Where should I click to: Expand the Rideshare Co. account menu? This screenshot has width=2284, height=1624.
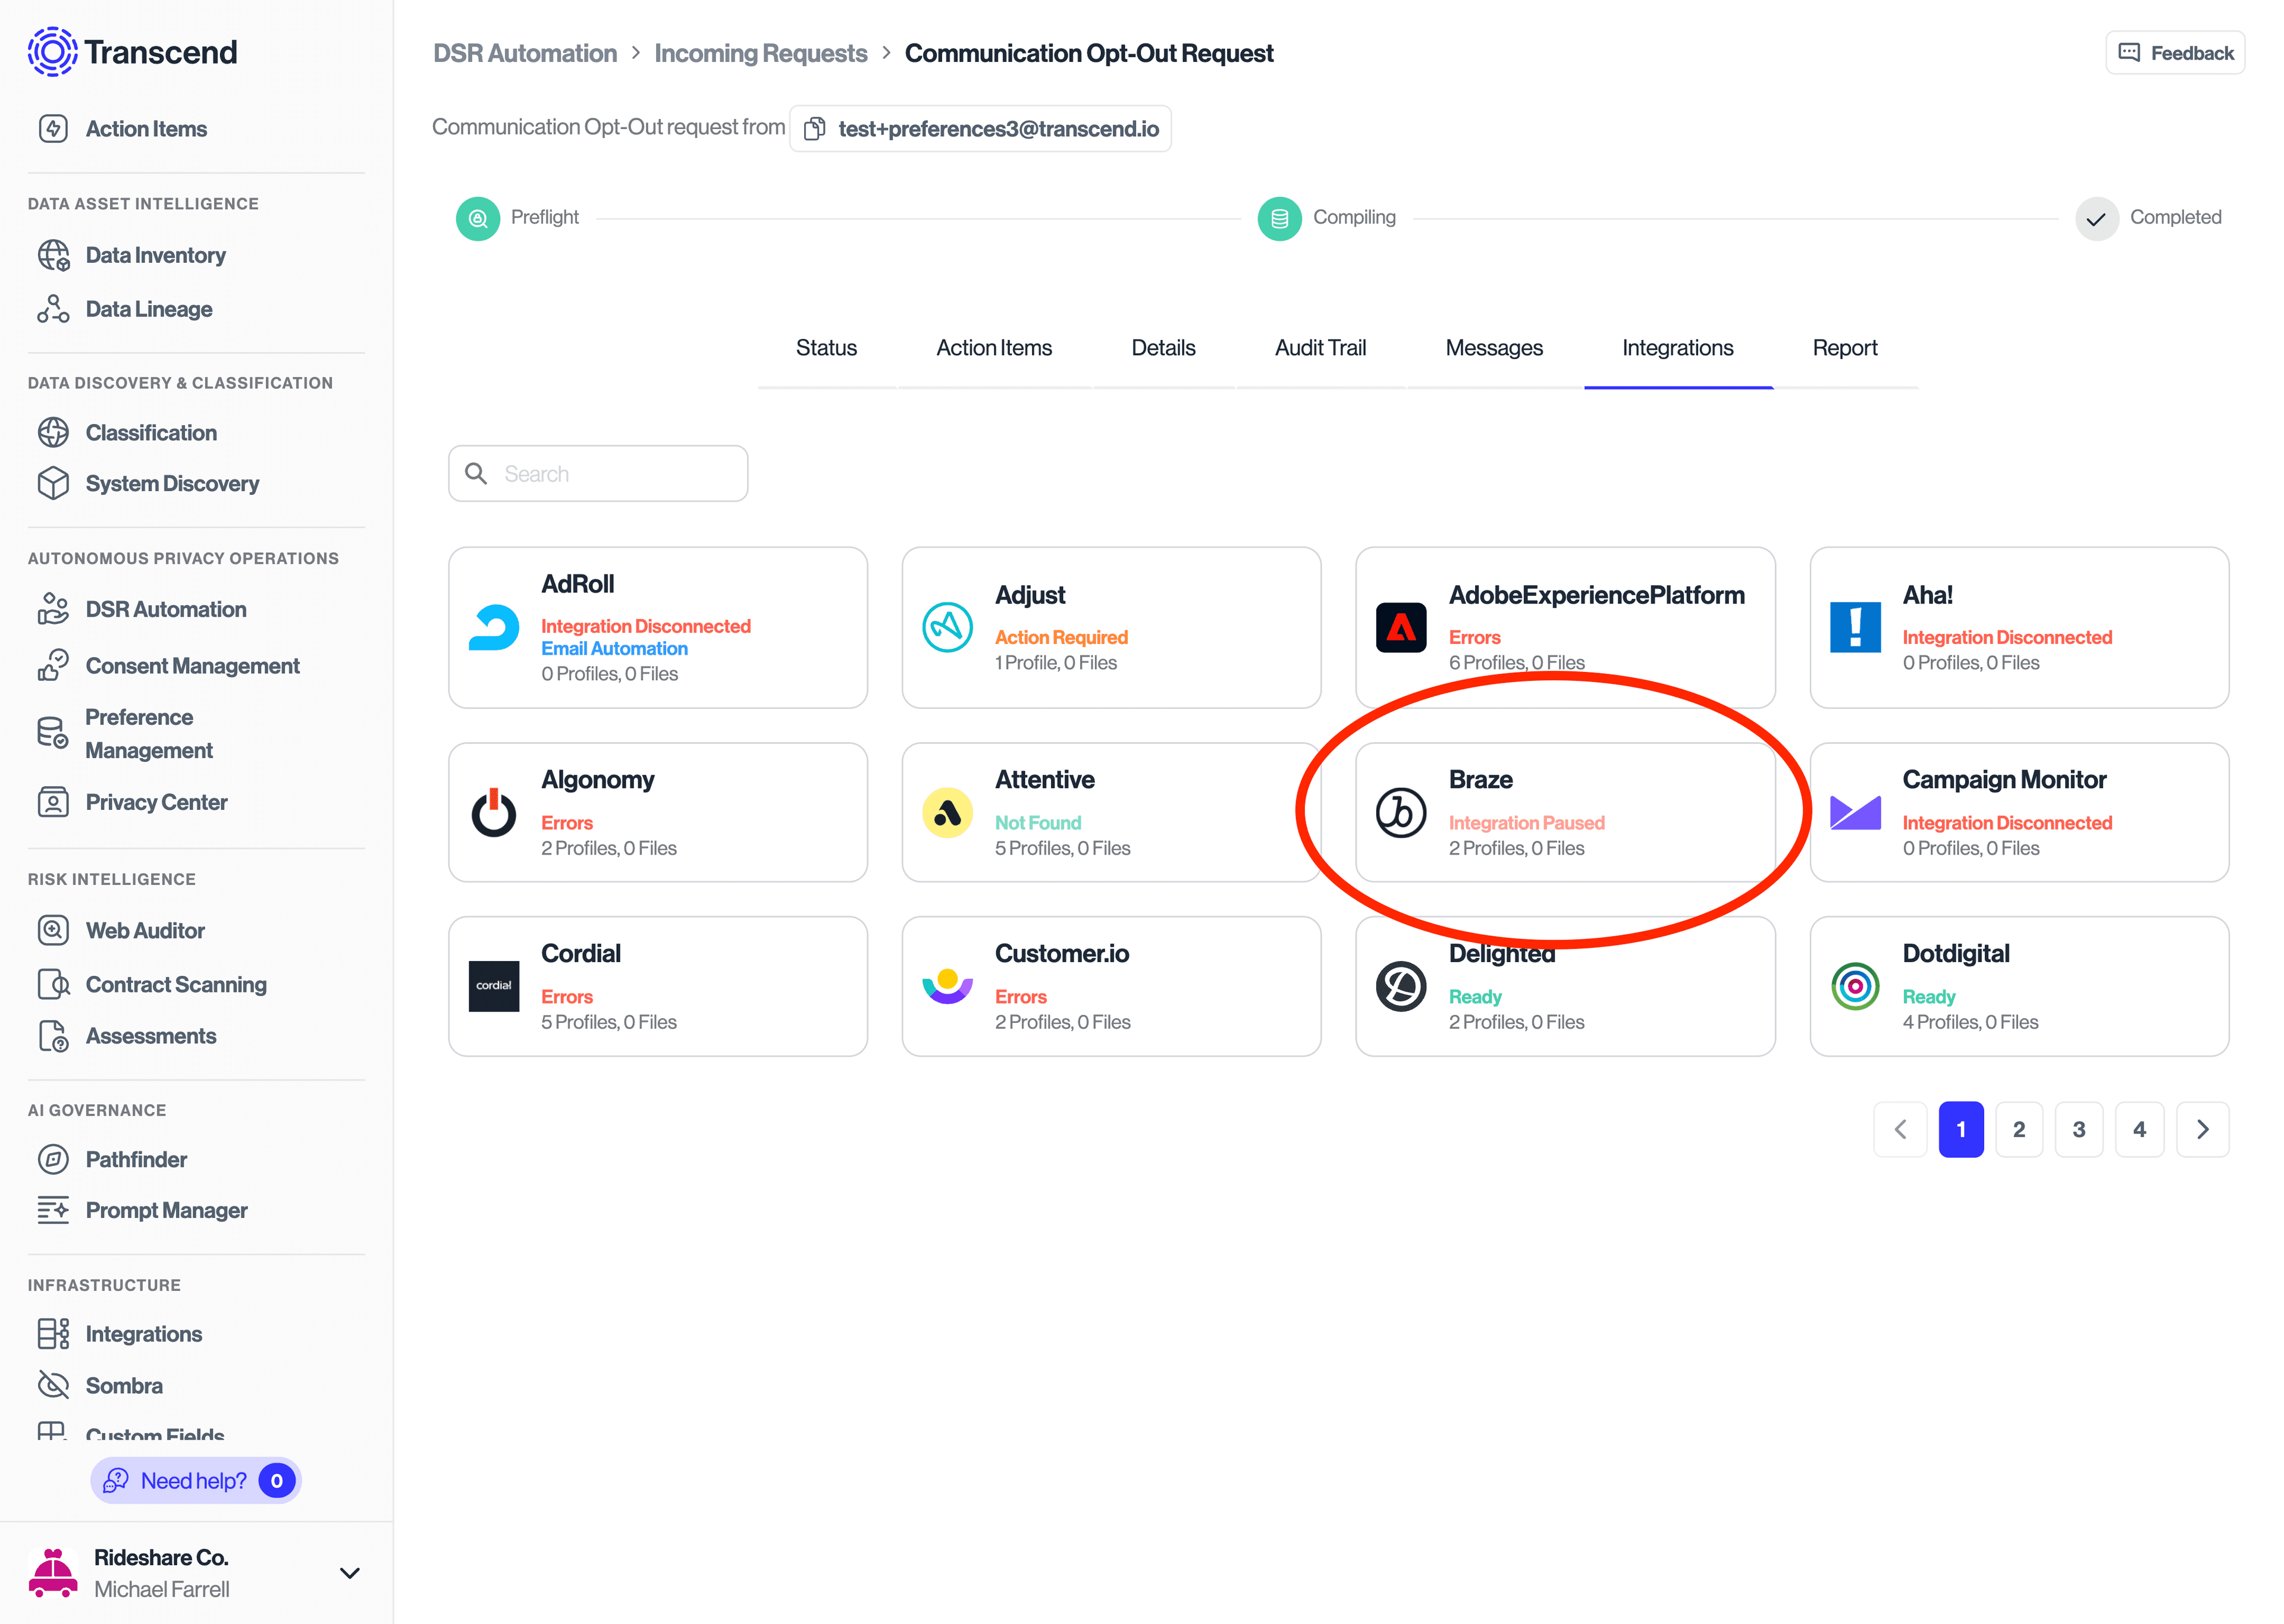(x=349, y=1573)
